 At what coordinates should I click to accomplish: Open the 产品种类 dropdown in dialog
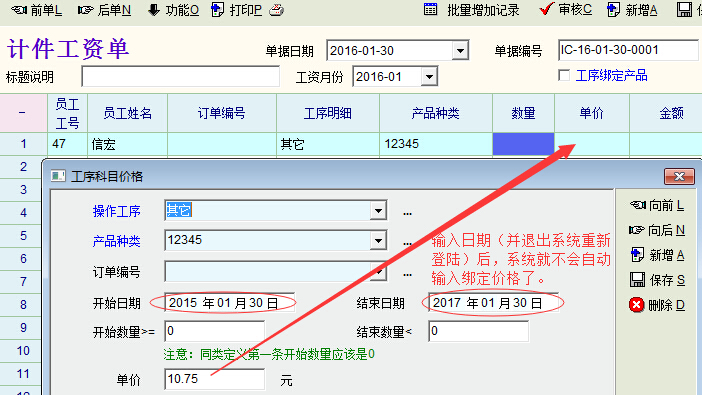pos(378,241)
